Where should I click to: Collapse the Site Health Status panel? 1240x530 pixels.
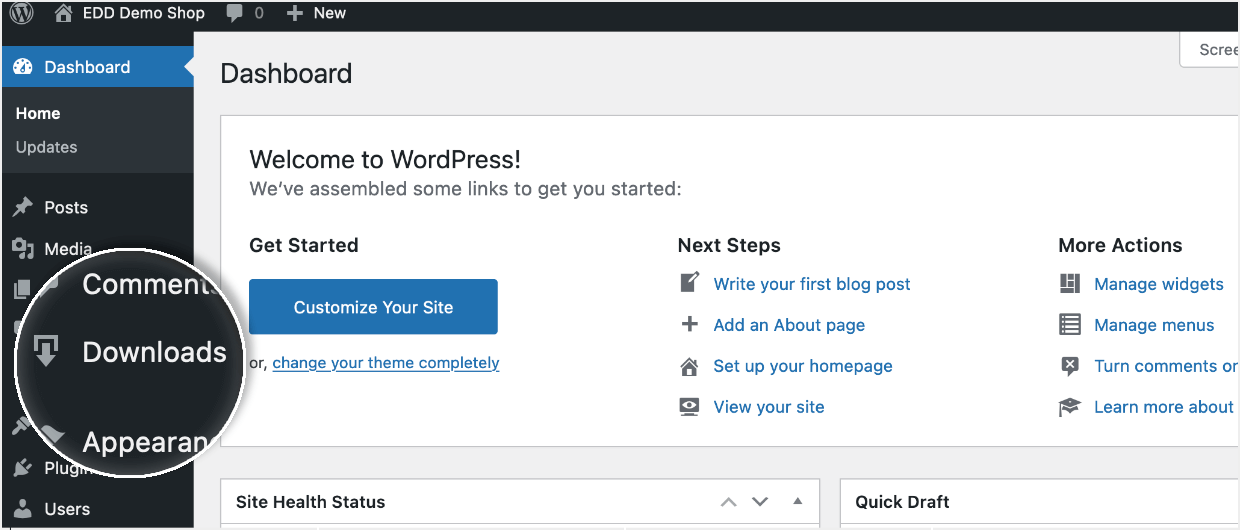pyautogui.click(x=797, y=501)
